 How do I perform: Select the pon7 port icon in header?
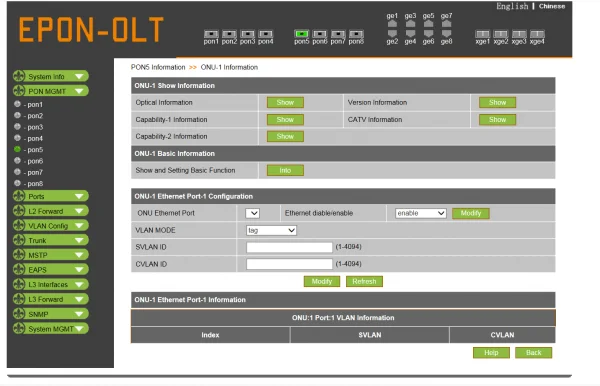pos(338,34)
